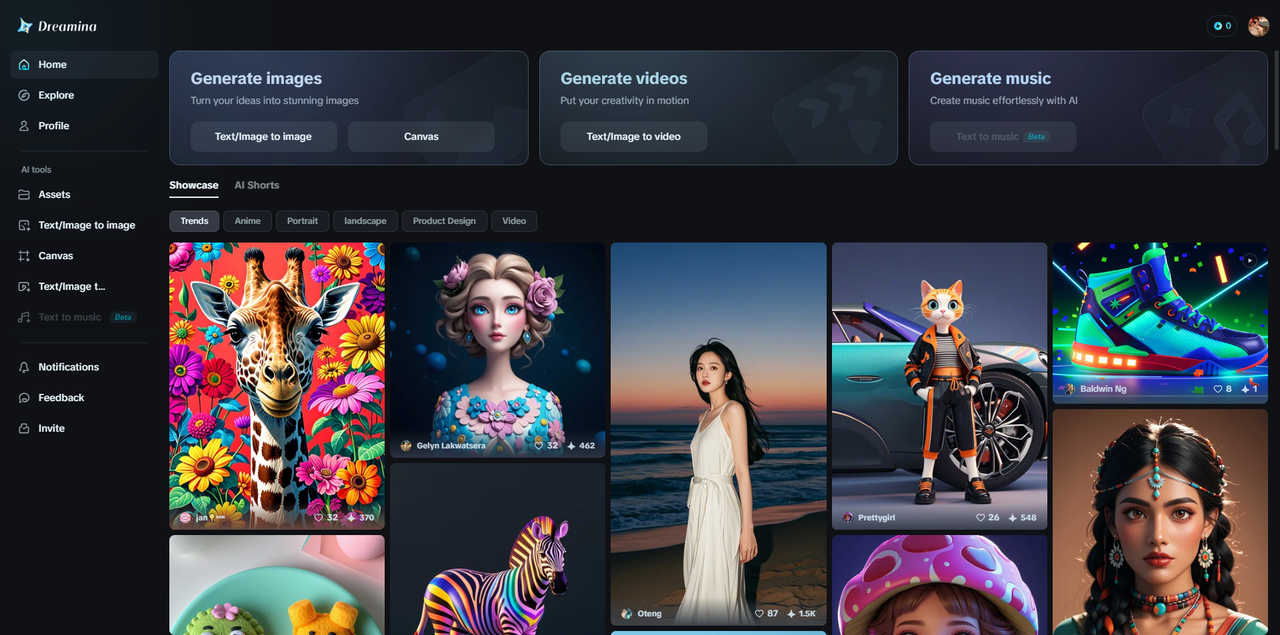Click the Text/Image to image button

pyautogui.click(x=263, y=137)
